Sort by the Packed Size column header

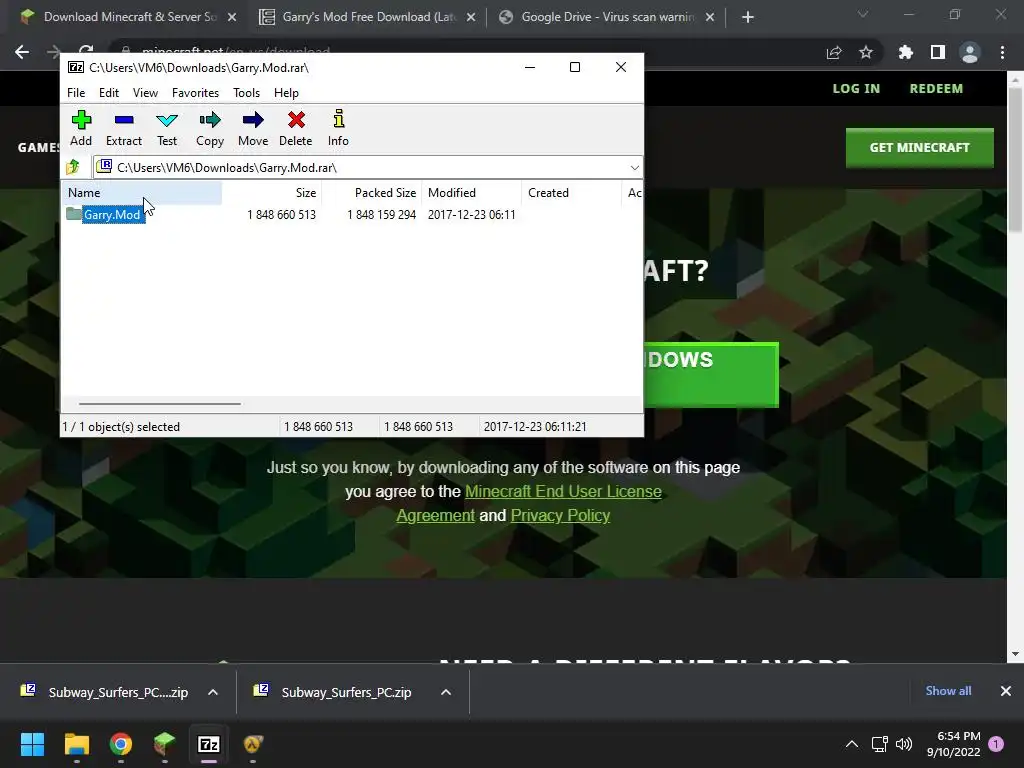coord(371,193)
